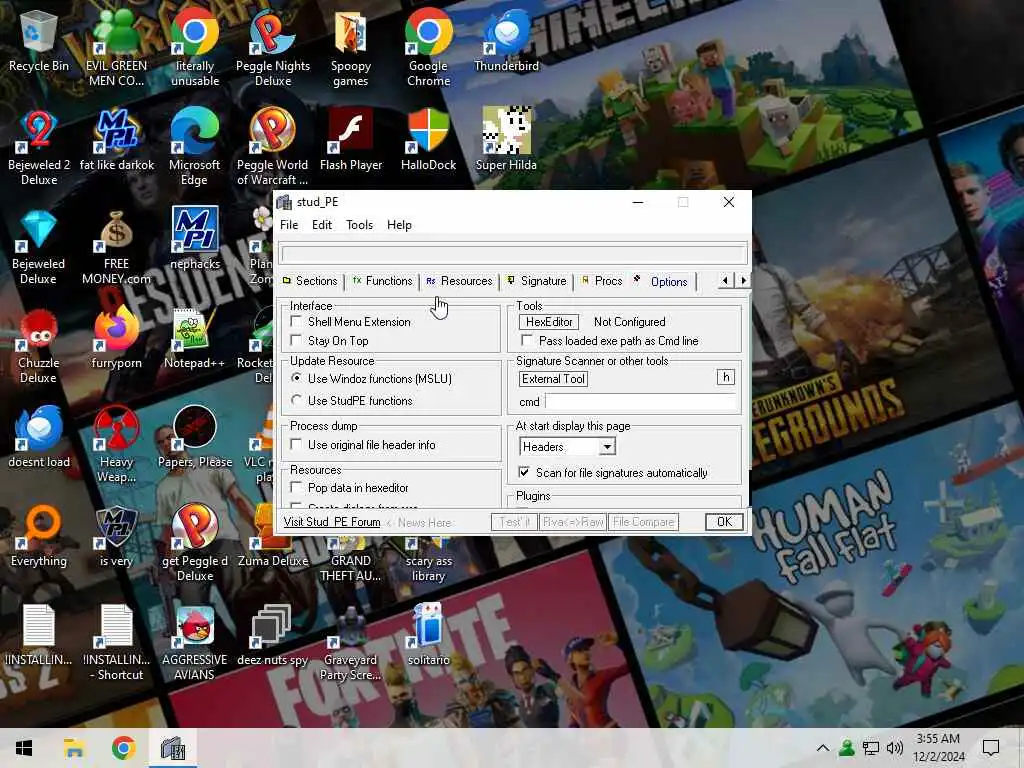Image resolution: width=1024 pixels, height=768 pixels.
Task: Show hidden icons in system tray
Action: [x=823, y=748]
